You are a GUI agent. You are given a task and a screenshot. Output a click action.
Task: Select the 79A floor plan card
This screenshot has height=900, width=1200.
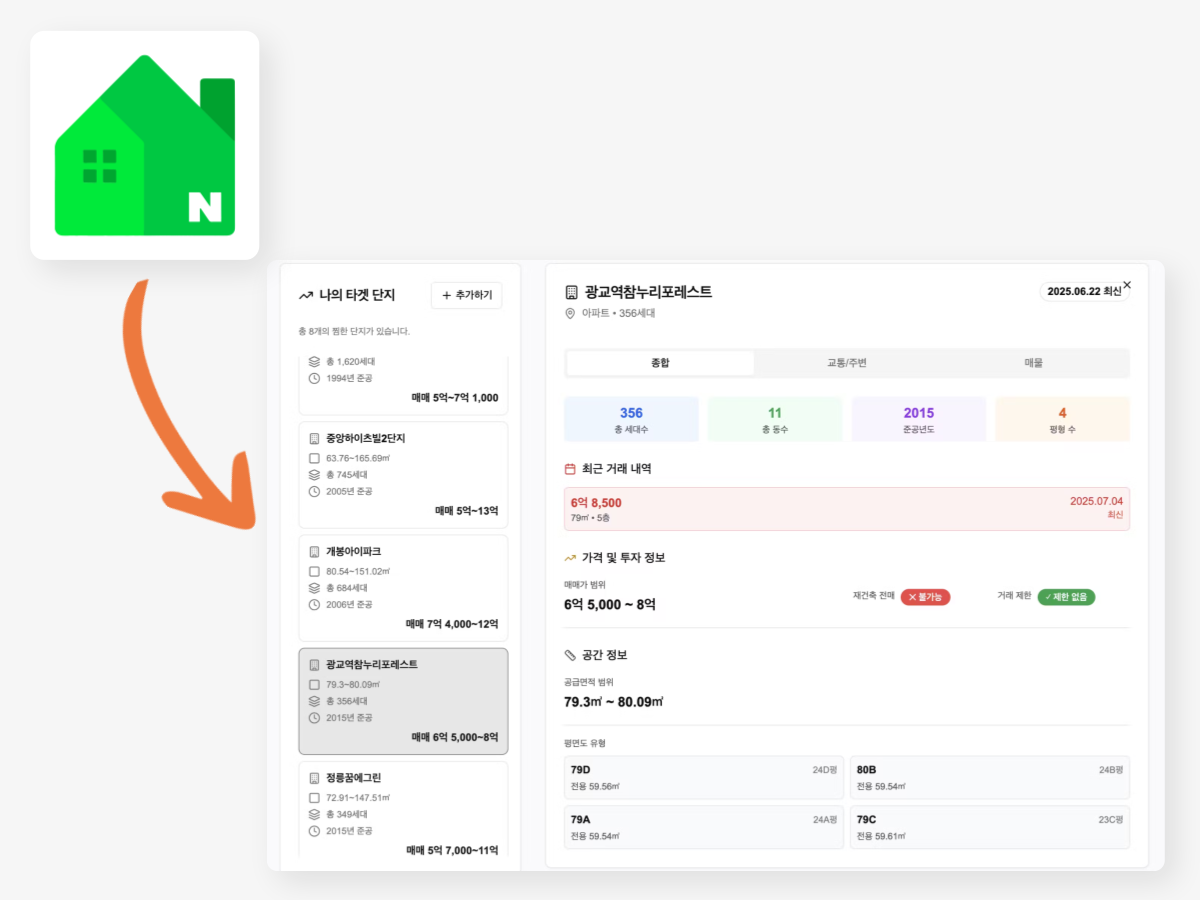coord(704,827)
